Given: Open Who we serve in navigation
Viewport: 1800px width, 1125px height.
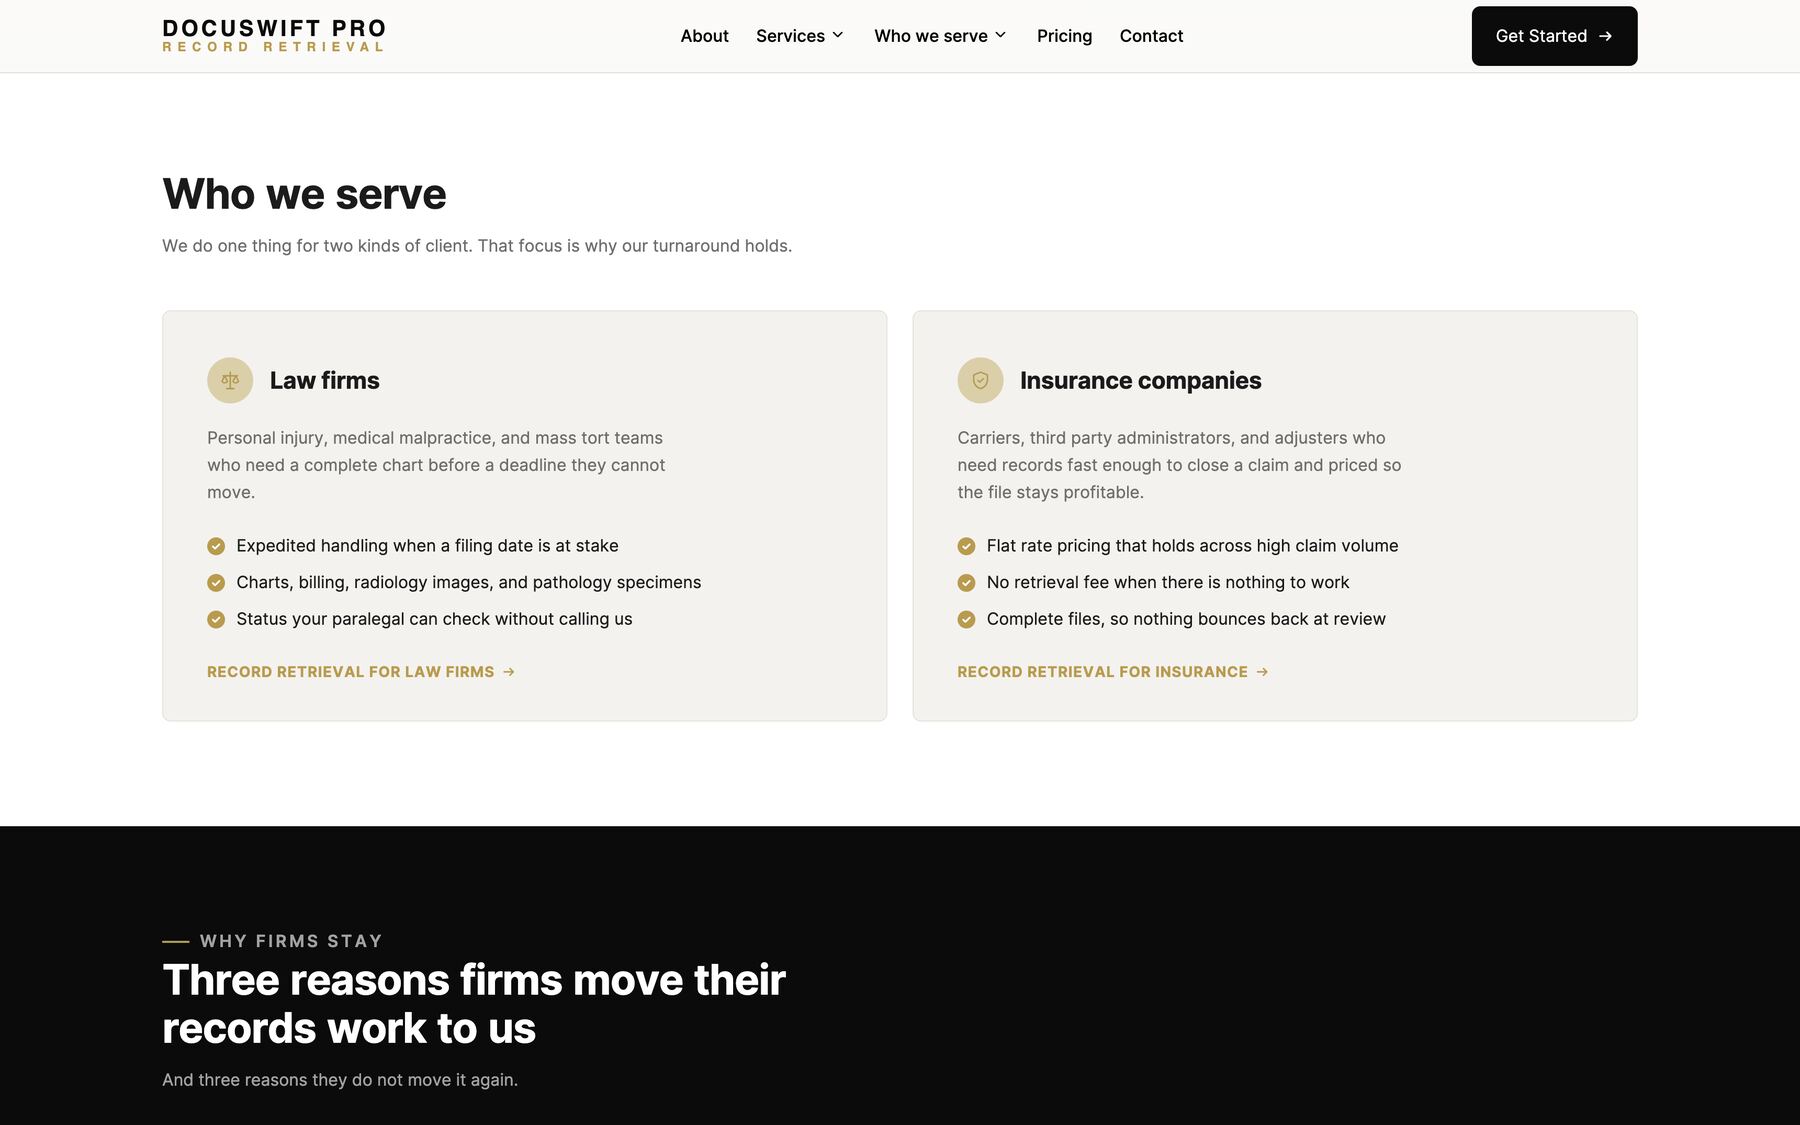Looking at the screenshot, I should (x=931, y=36).
